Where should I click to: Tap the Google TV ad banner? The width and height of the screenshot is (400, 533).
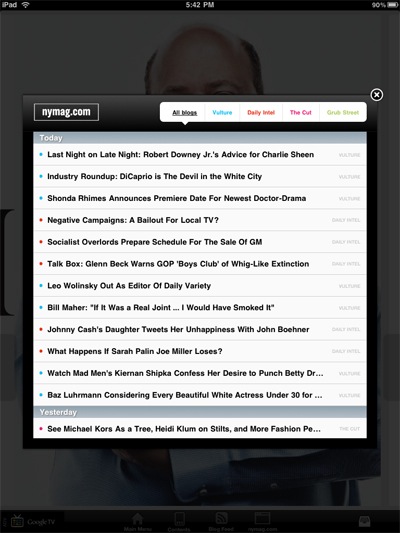[x=33, y=521]
